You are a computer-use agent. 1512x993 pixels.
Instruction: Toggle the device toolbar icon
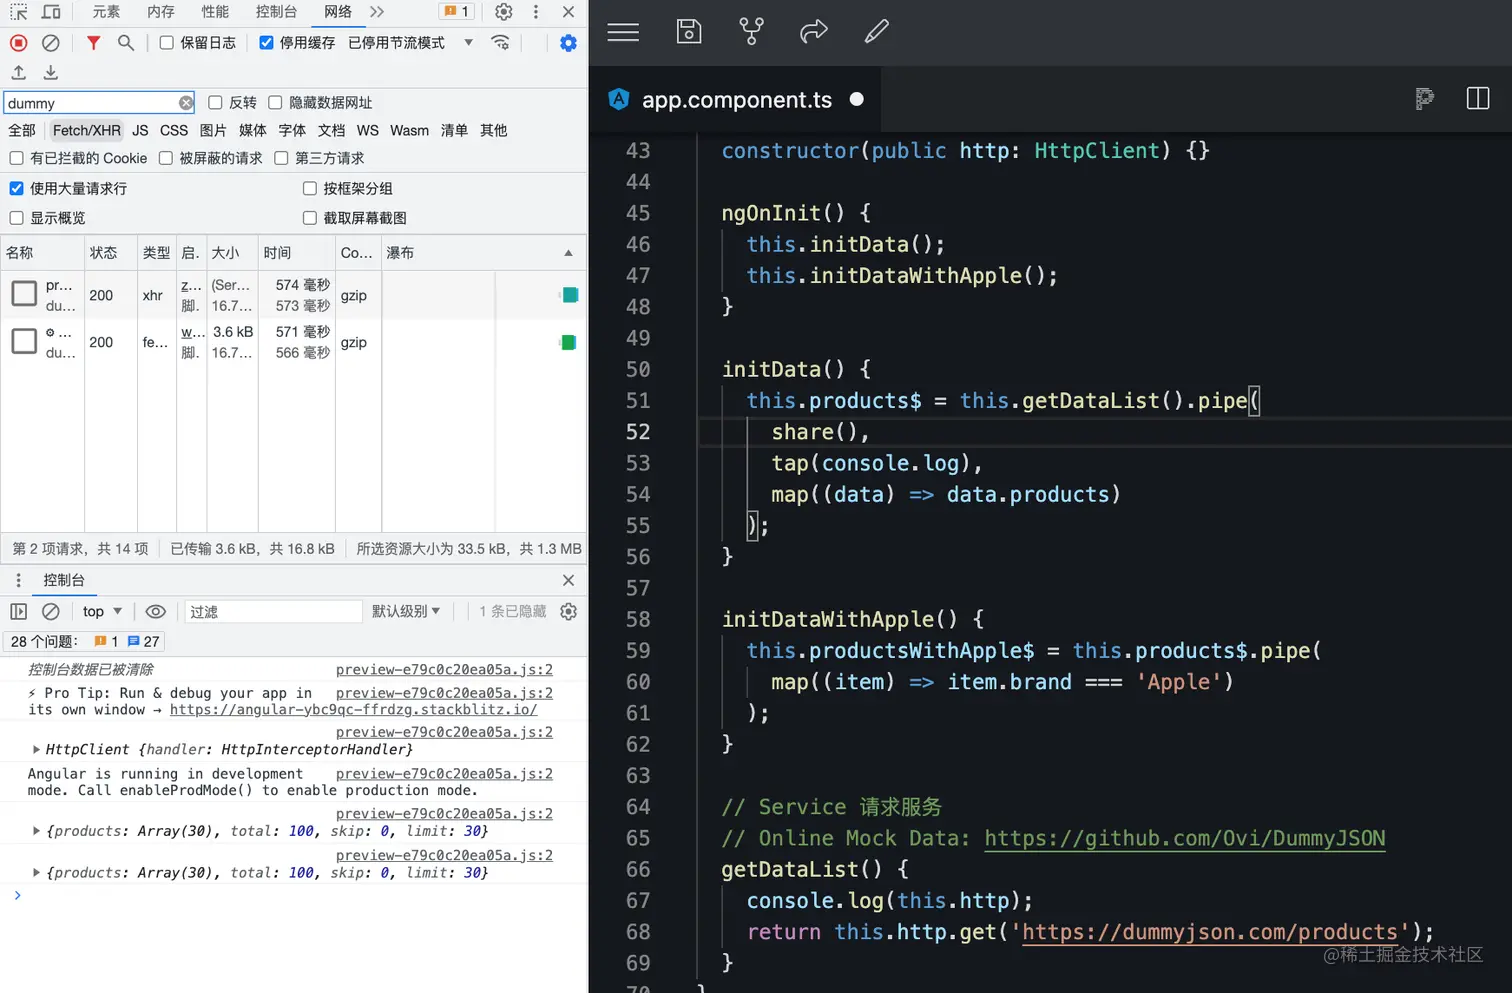[51, 12]
